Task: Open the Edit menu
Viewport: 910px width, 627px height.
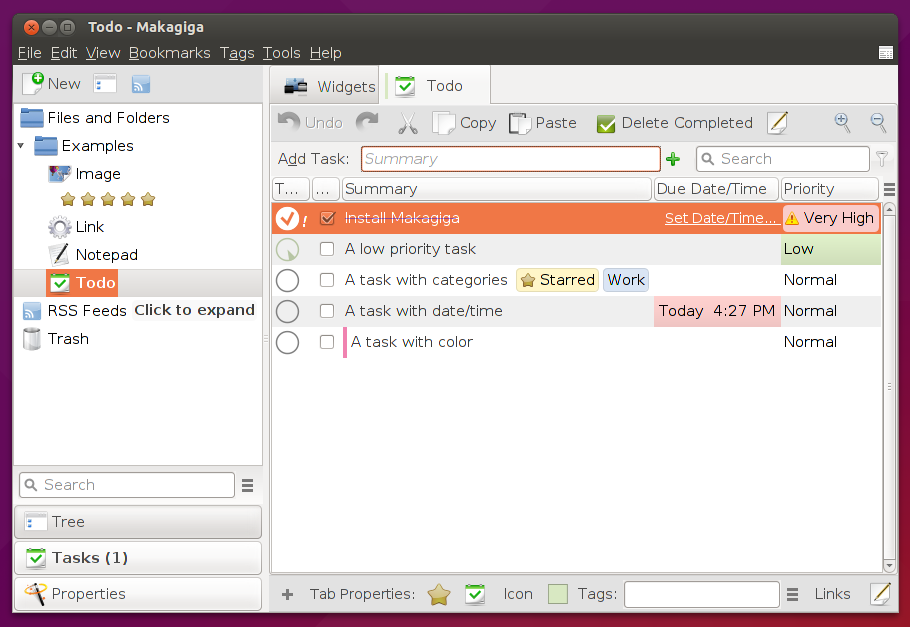Action: click(x=64, y=53)
